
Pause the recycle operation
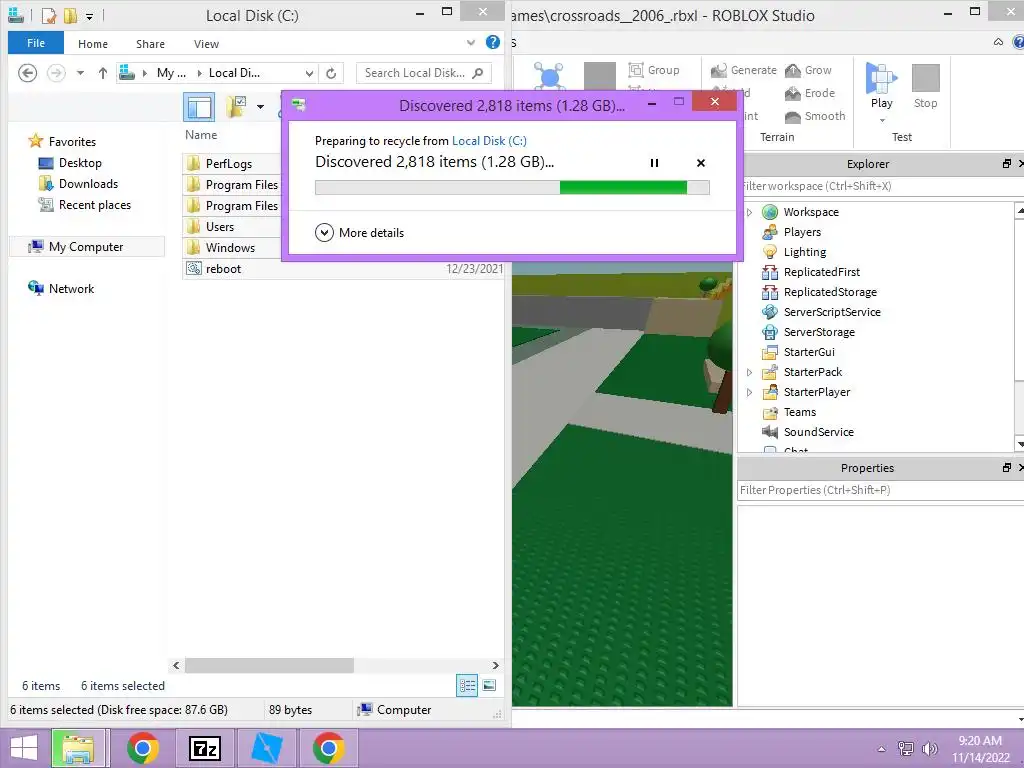pyautogui.click(x=654, y=163)
